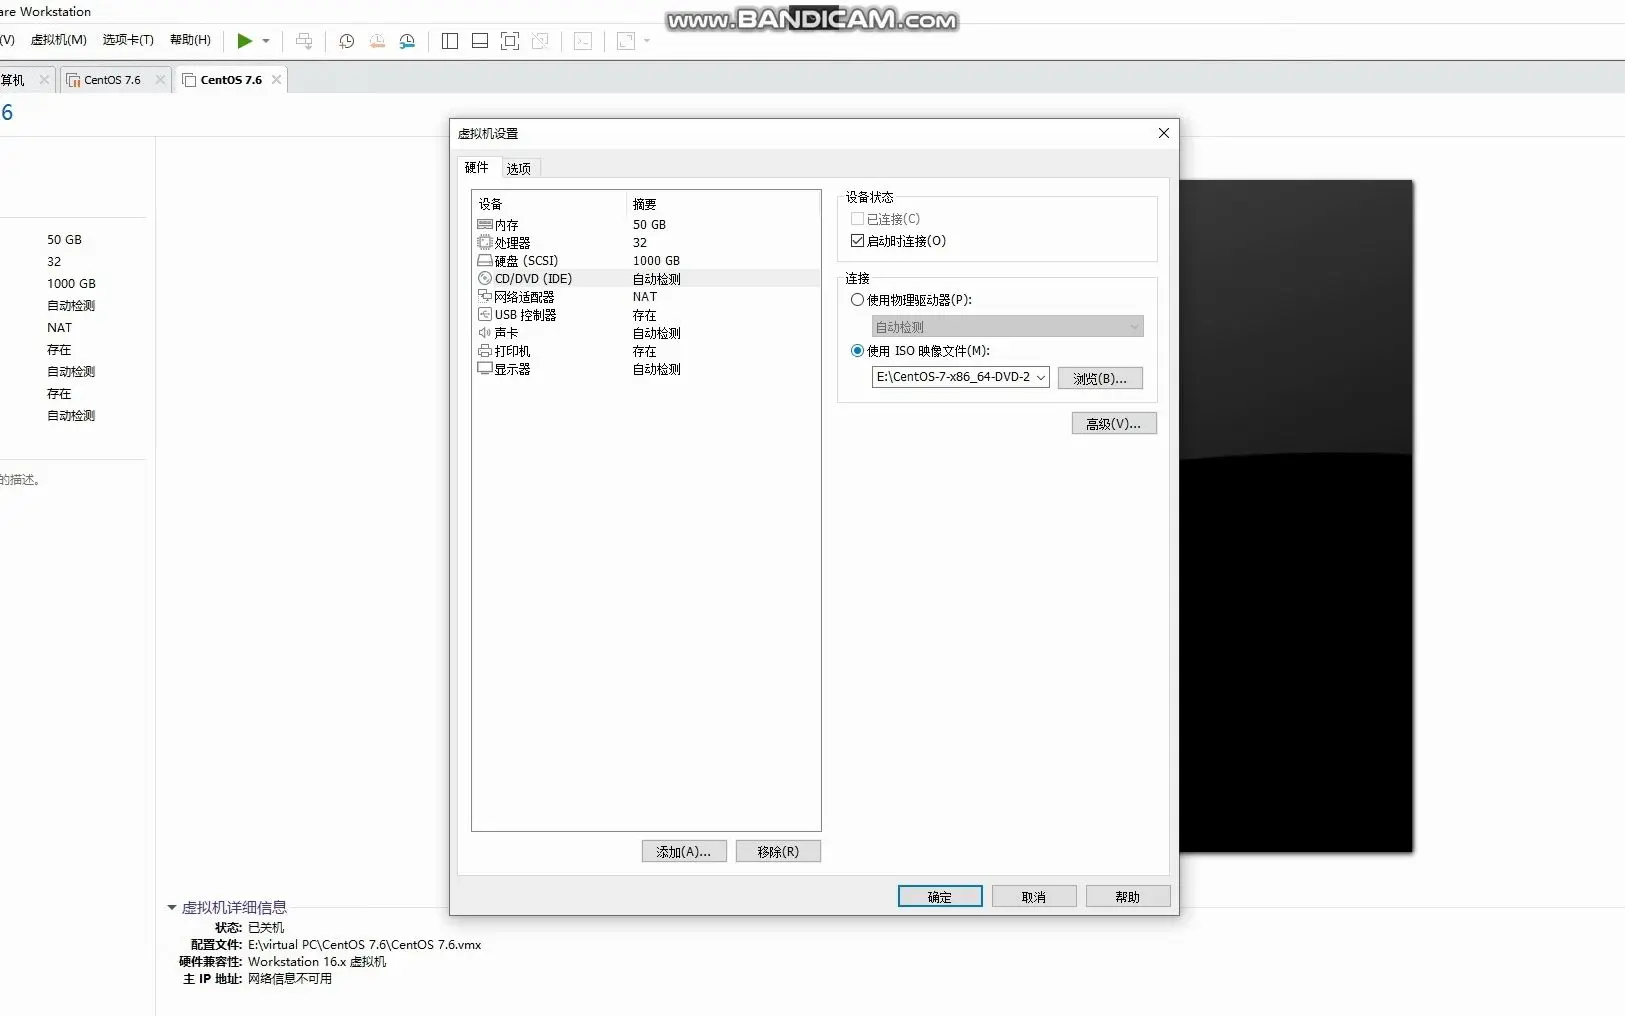This screenshot has width=1625, height=1016.
Task: Click the 1000 GB value in sidebar
Action: click(x=71, y=284)
